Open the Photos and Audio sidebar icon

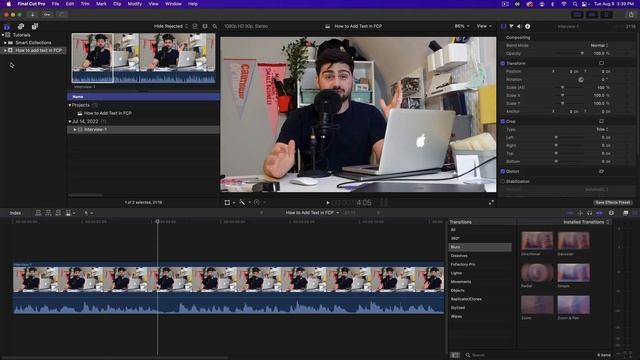point(21,27)
